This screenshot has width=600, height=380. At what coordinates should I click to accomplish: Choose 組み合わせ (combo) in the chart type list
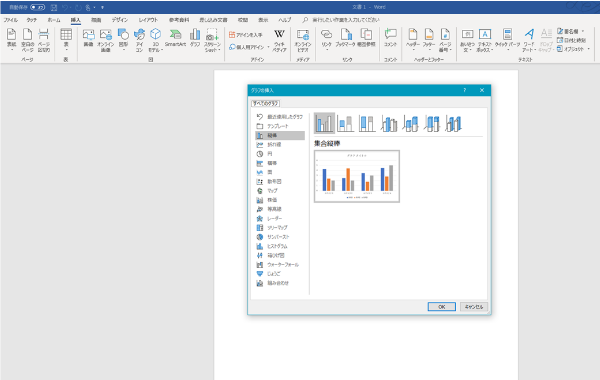[x=280, y=283]
